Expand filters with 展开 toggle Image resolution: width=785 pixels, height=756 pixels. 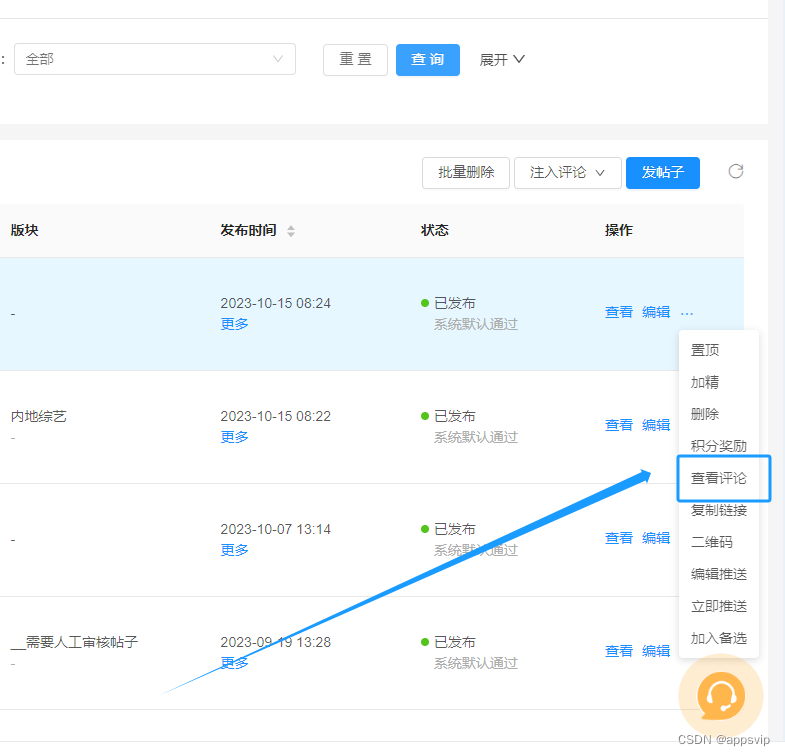click(502, 60)
